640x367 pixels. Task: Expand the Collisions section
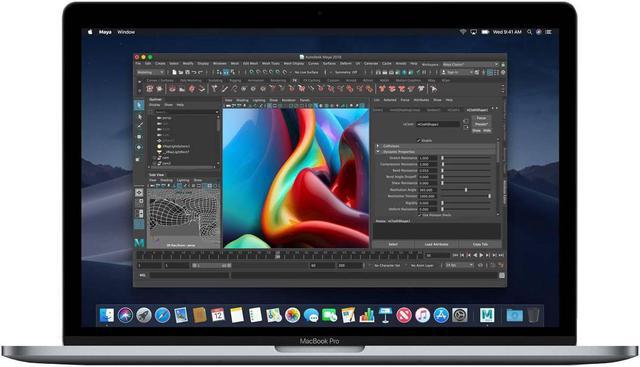tap(436, 146)
